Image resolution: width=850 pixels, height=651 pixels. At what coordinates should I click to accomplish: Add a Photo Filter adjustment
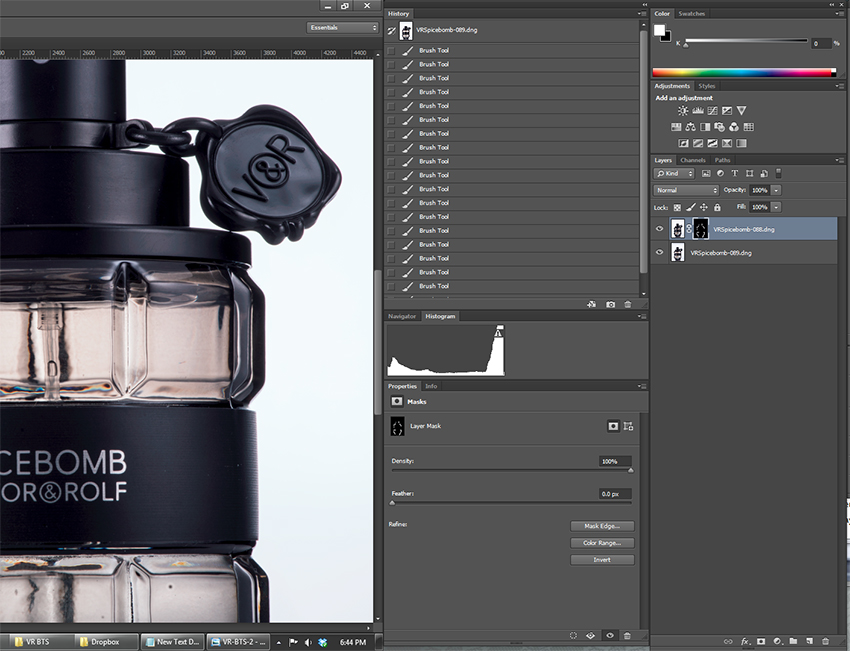(x=719, y=127)
